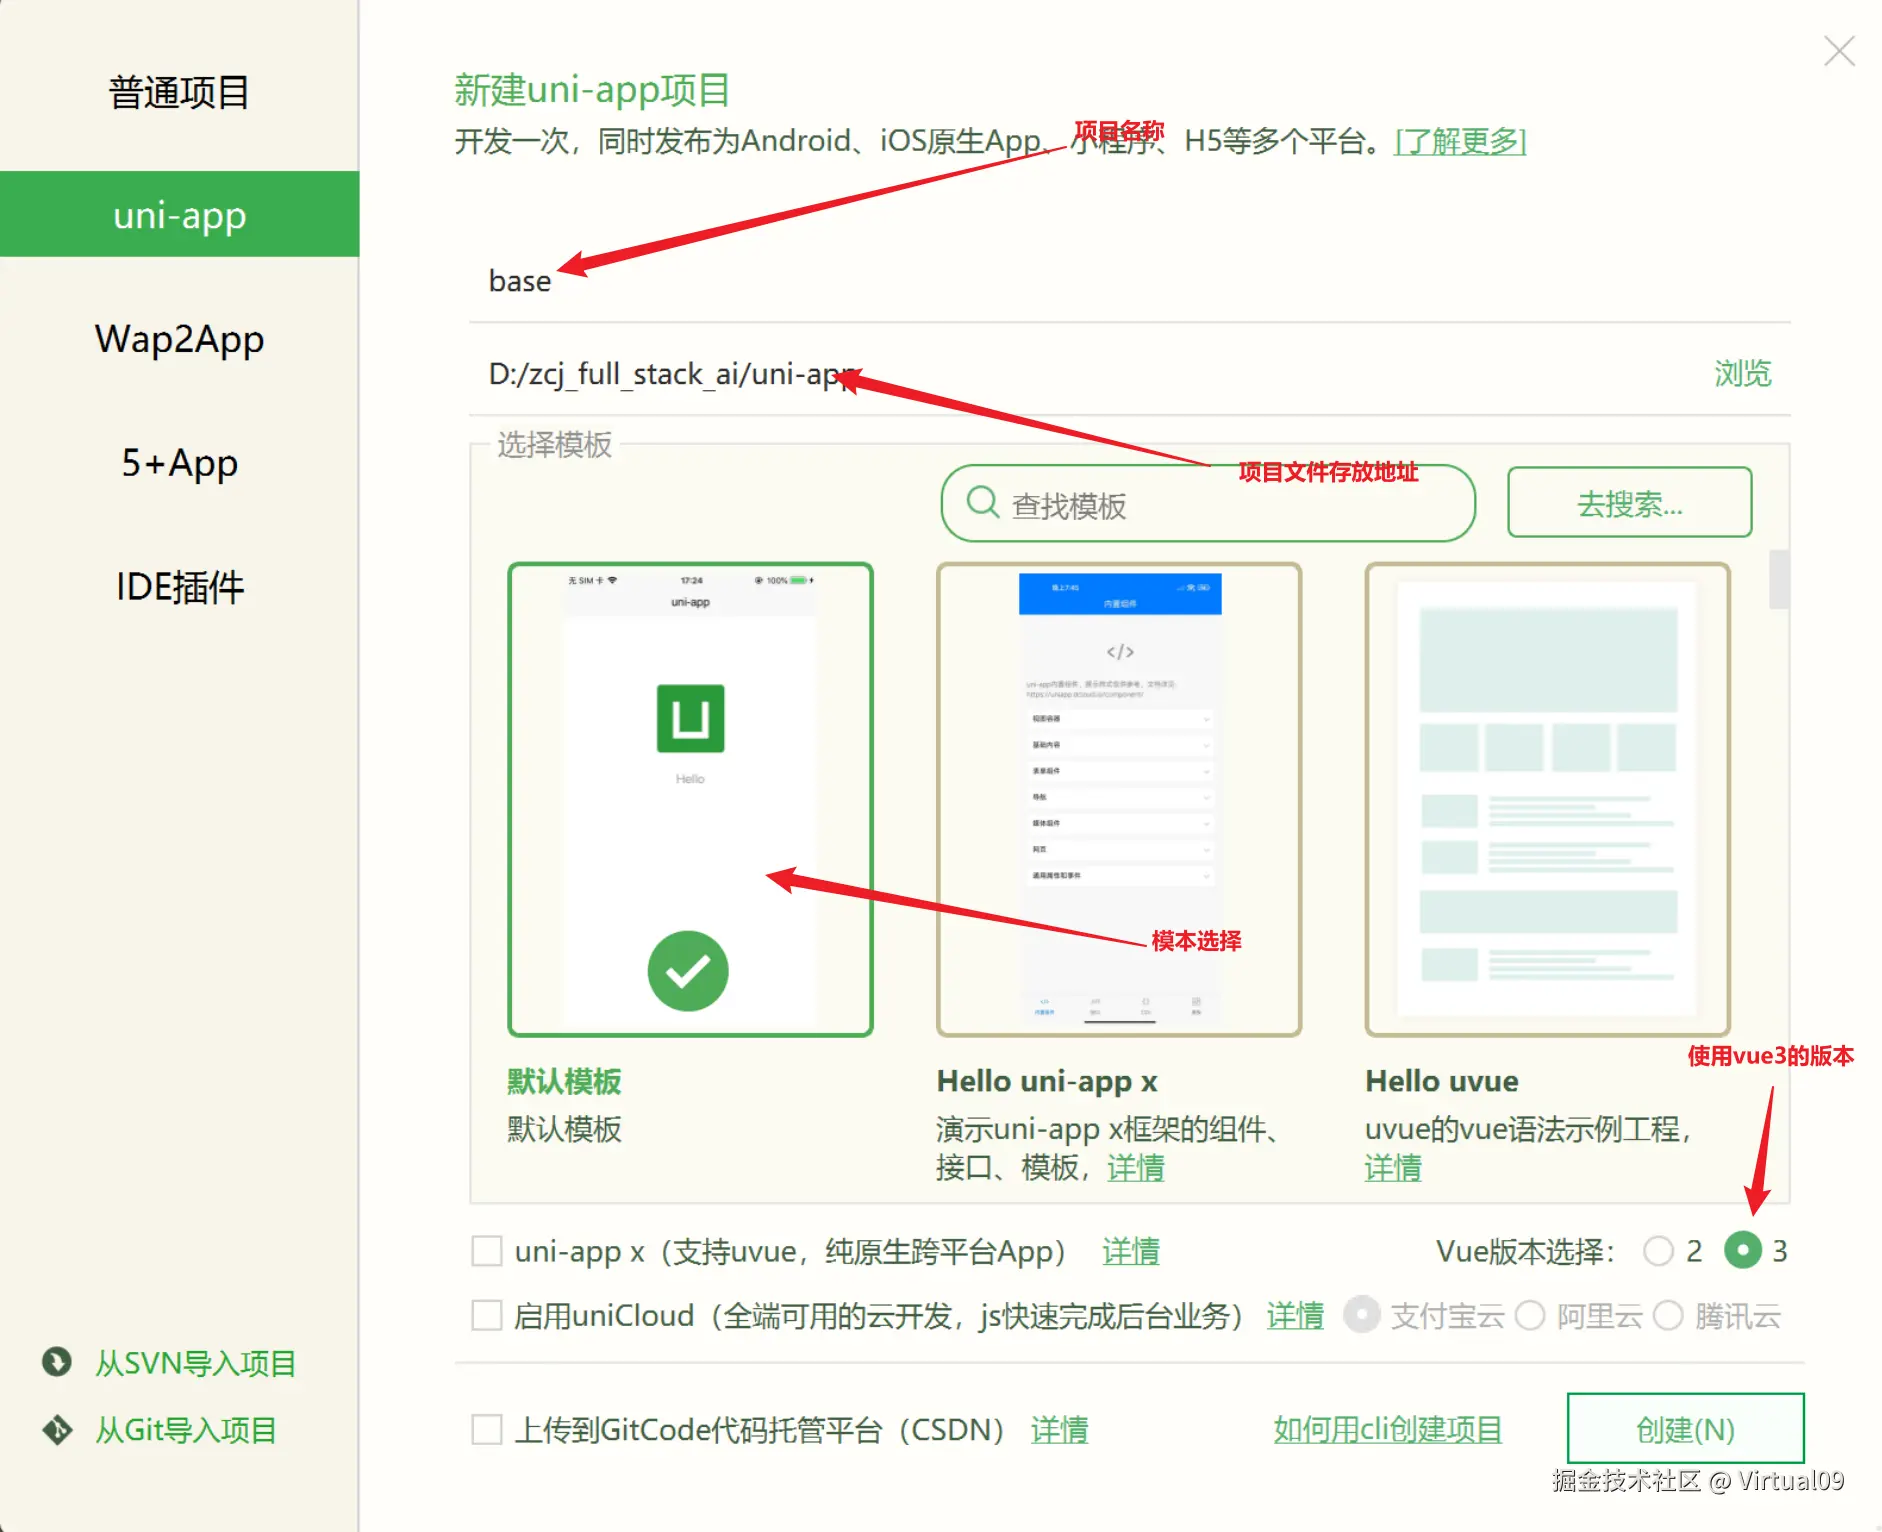Click the magnifier icon in template search
The width and height of the screenshot is (1882, 1532).
point(983,502)
